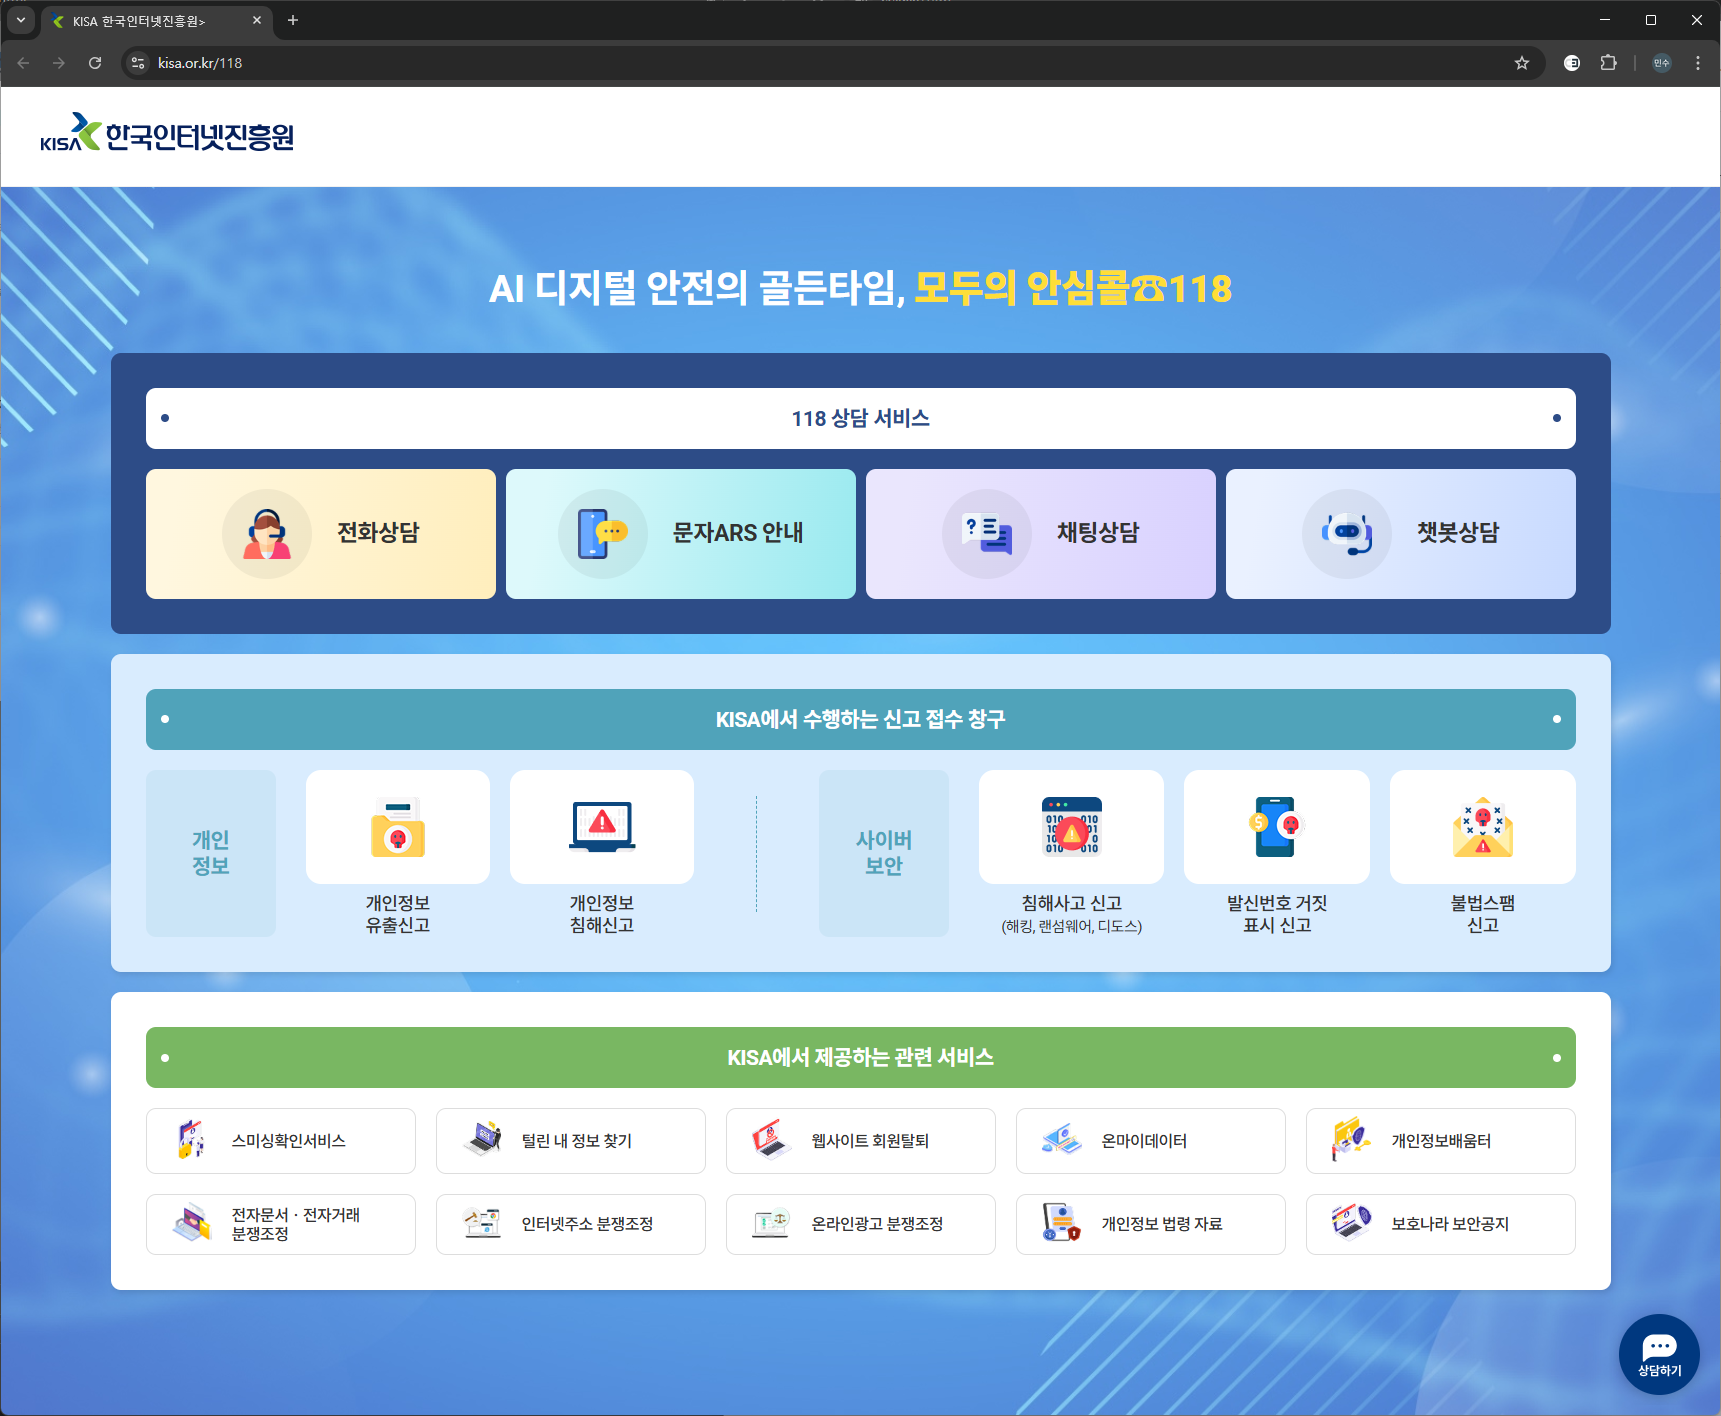Click the 온마이데이터 icon
Screen dimensions: 1721x1416
pos(1062,1140)
